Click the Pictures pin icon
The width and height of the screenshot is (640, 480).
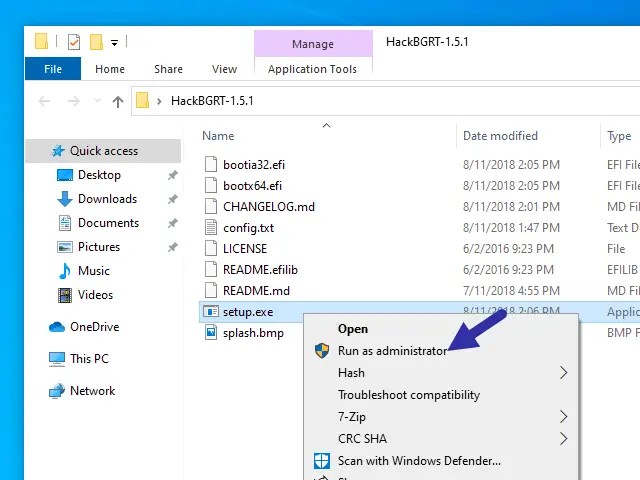(173, 247)
